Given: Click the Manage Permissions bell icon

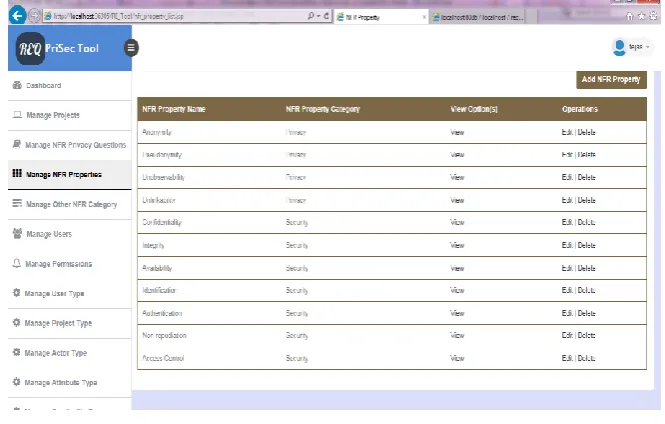Looking at the screenshot, I should [17, 263].
